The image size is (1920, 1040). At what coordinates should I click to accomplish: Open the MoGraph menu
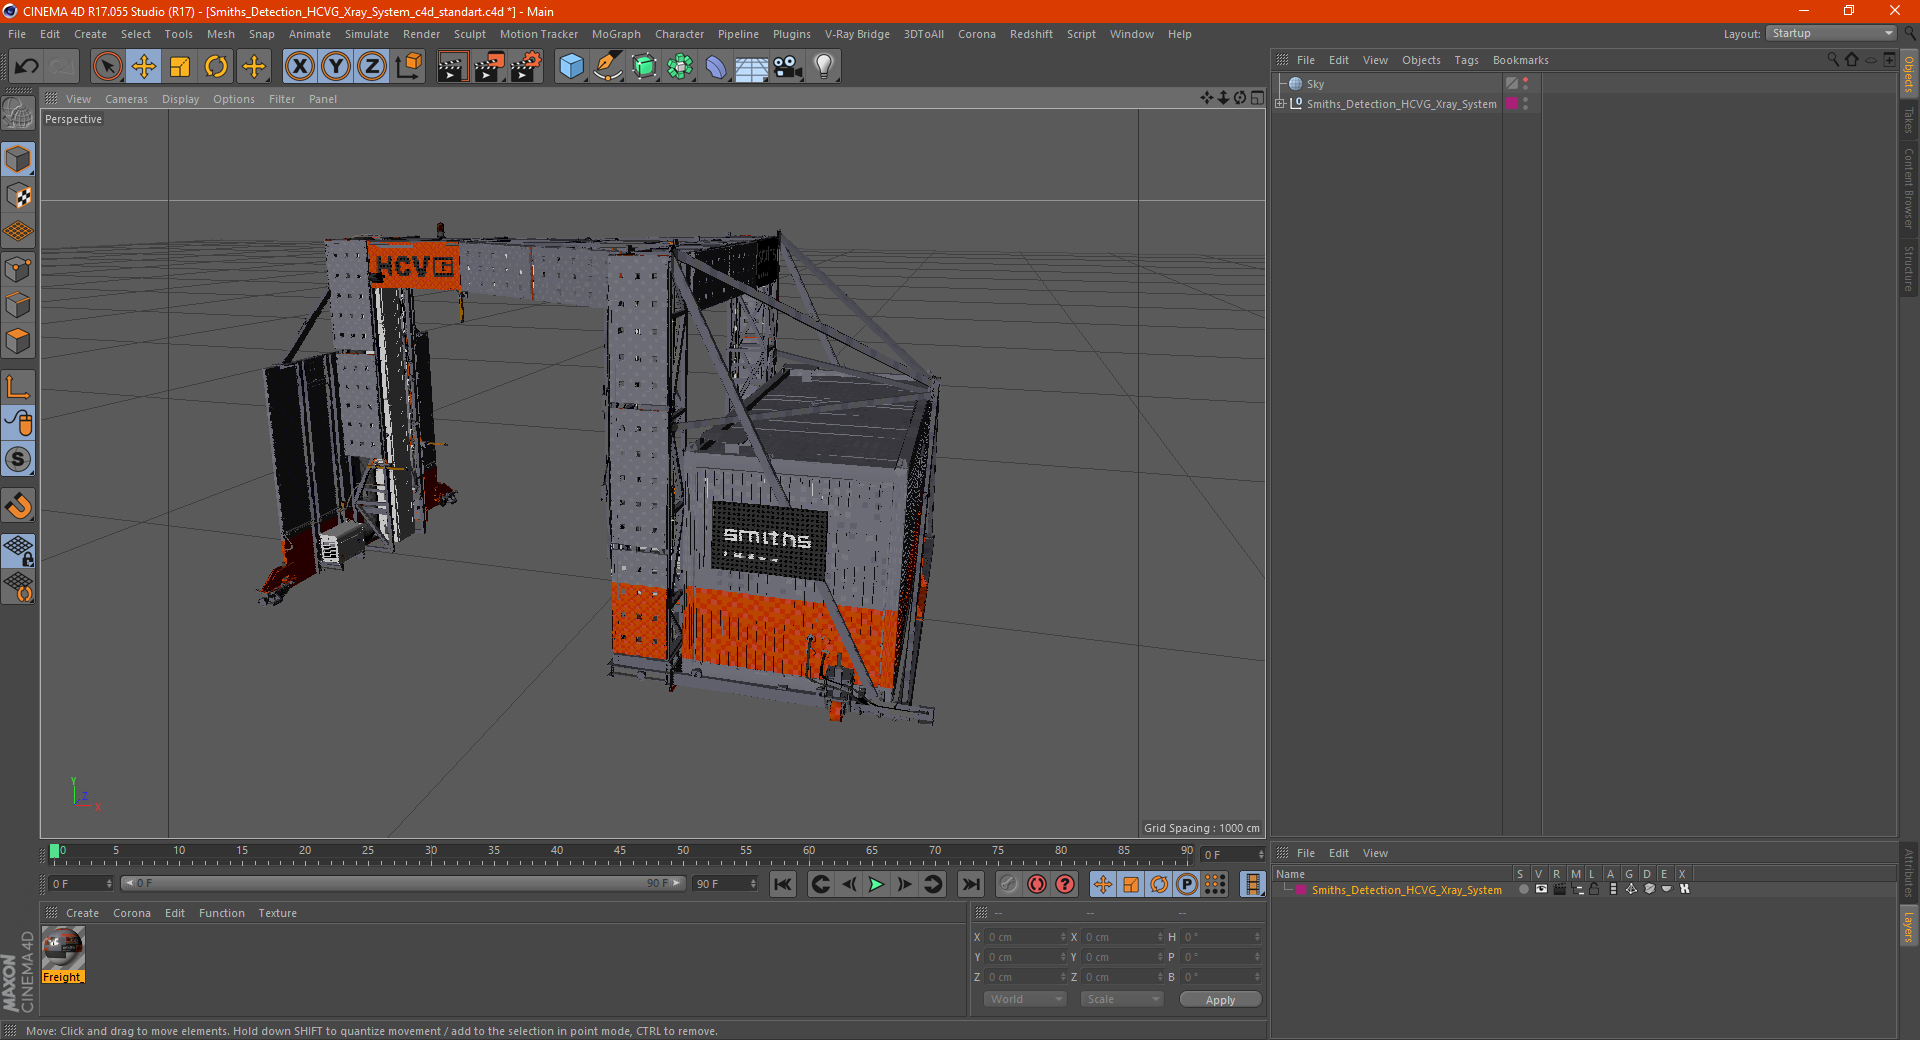tap(616, 34)
